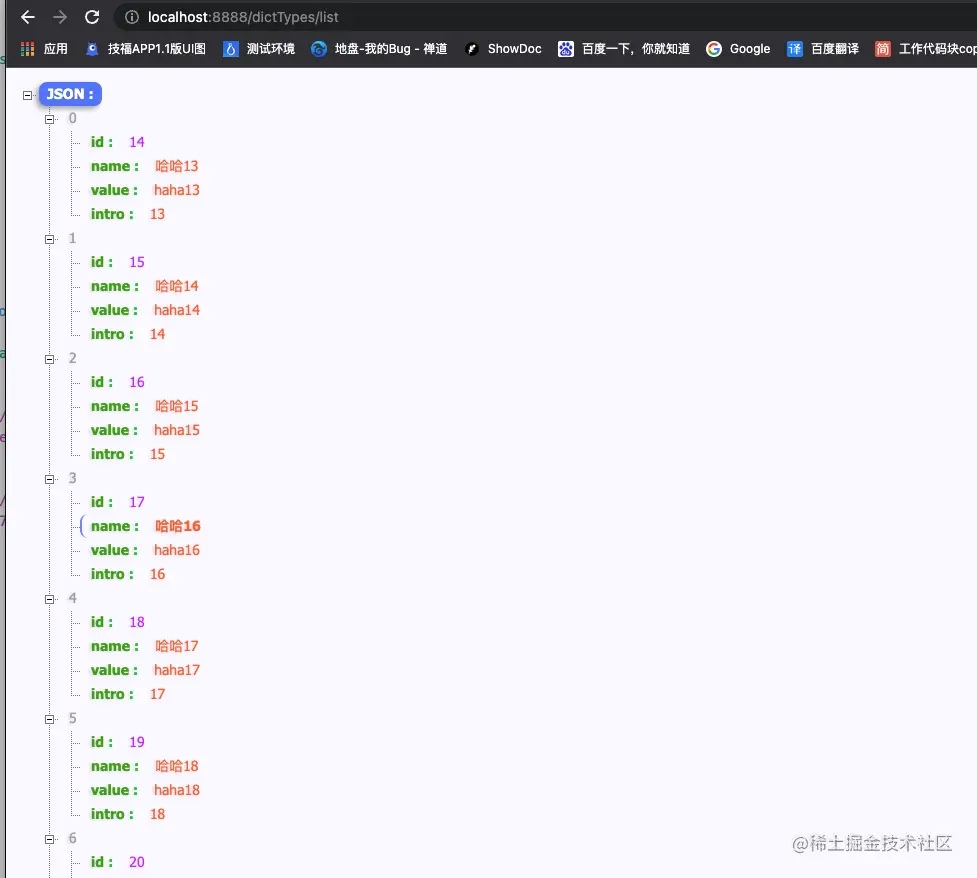The image size is (977, 878).
Task: Select id value 20
Action: coord(136,862)
